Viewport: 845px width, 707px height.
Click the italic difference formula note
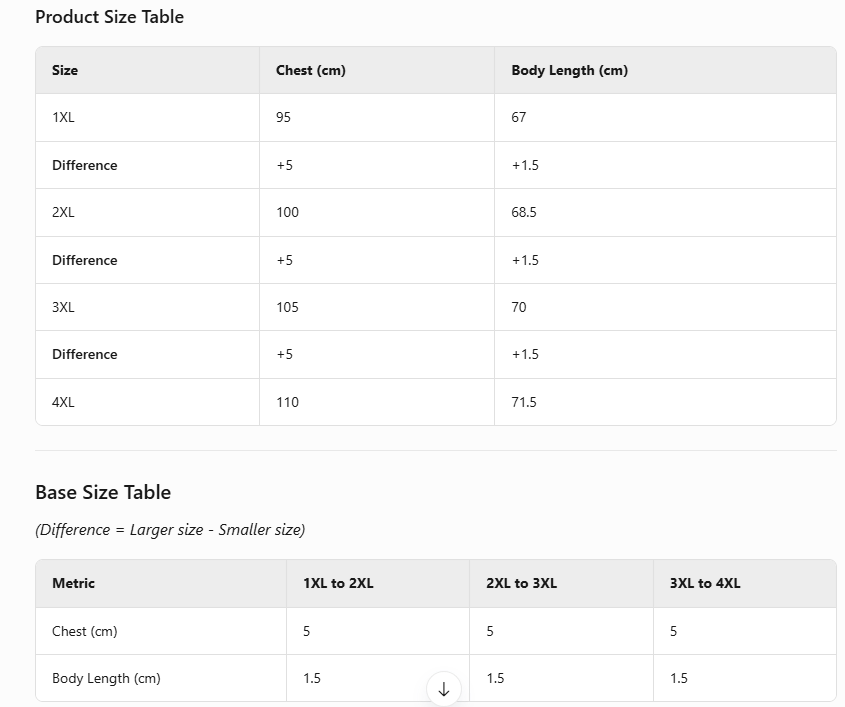[170, 530]
